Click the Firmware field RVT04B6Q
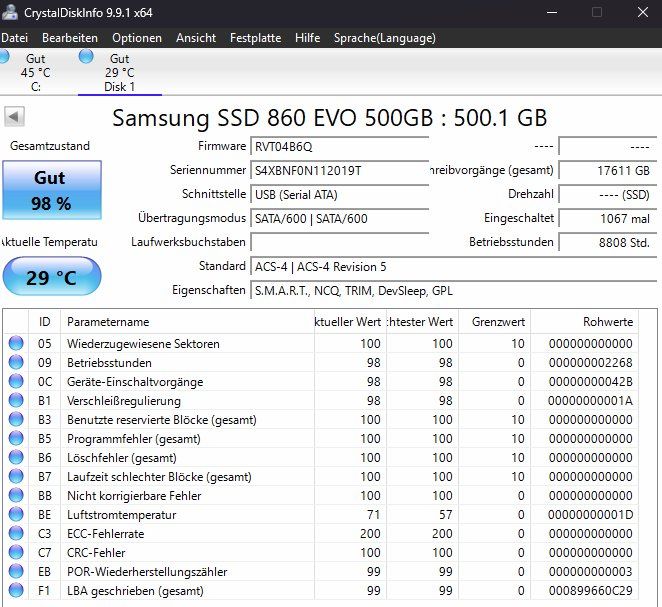 [x=339, y=146]
